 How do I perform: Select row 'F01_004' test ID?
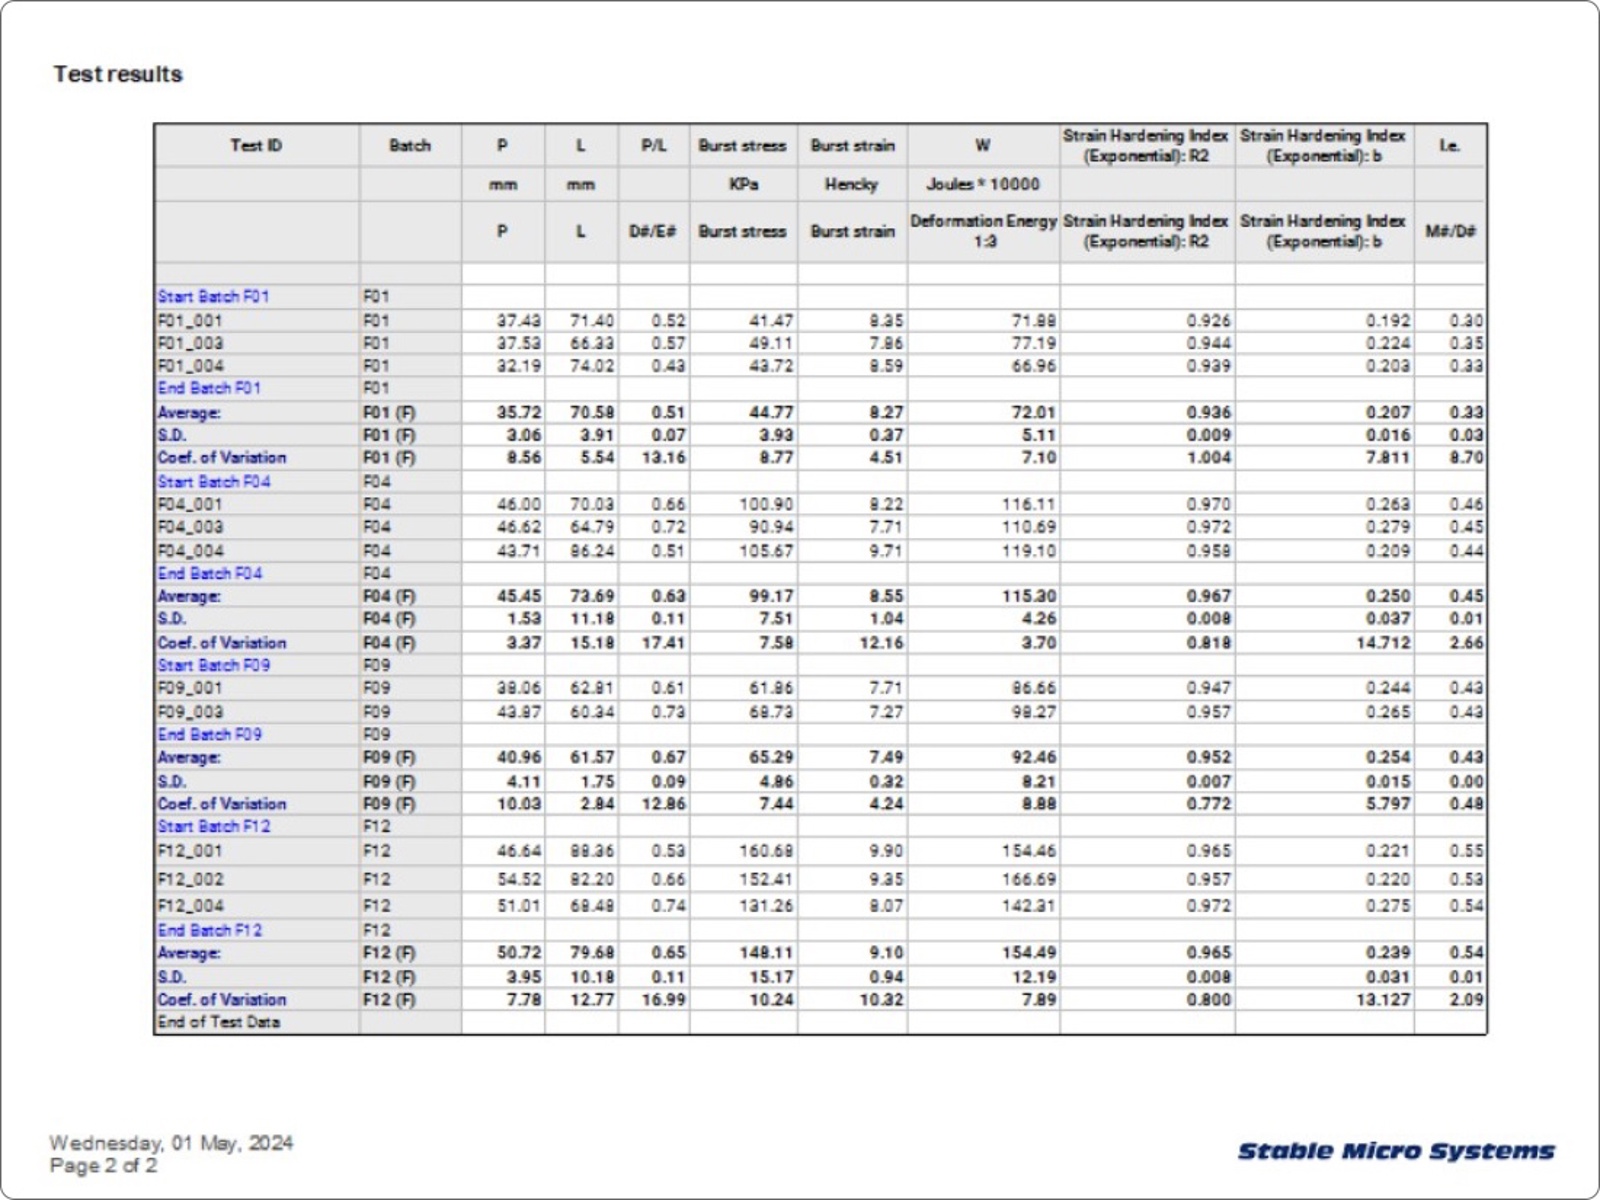pyautogui.click(x=190, y=366)
